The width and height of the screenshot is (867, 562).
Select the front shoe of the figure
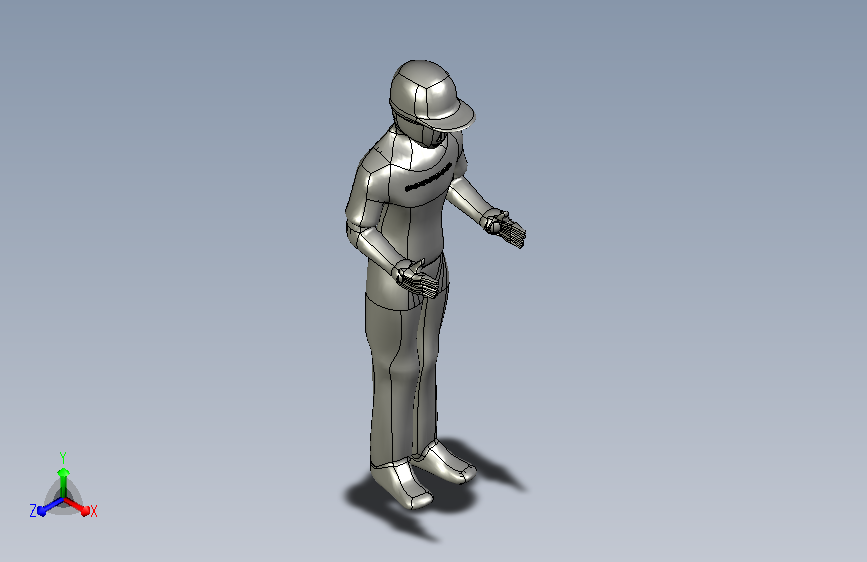tap(403, 484)
